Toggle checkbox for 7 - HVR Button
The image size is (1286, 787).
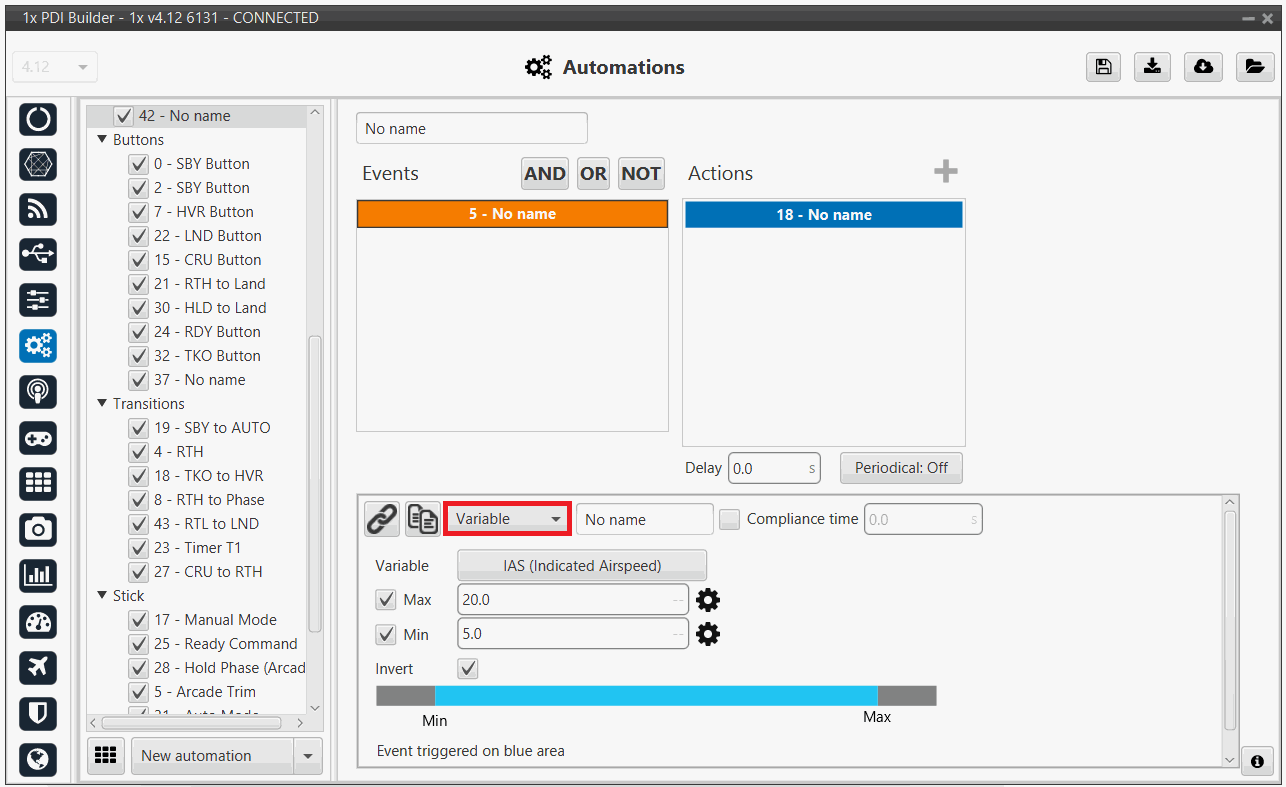pos(139,212)
